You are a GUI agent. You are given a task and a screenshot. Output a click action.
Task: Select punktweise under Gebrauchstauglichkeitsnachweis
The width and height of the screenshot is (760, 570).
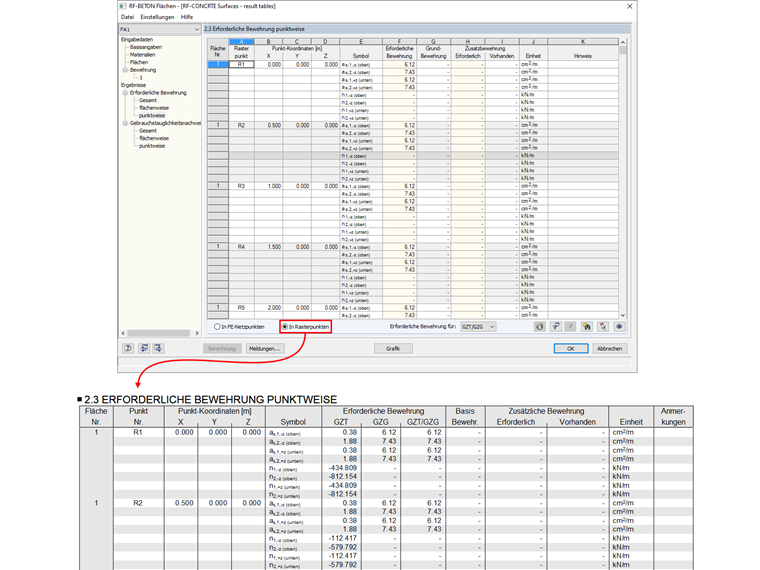pos(152,146)
